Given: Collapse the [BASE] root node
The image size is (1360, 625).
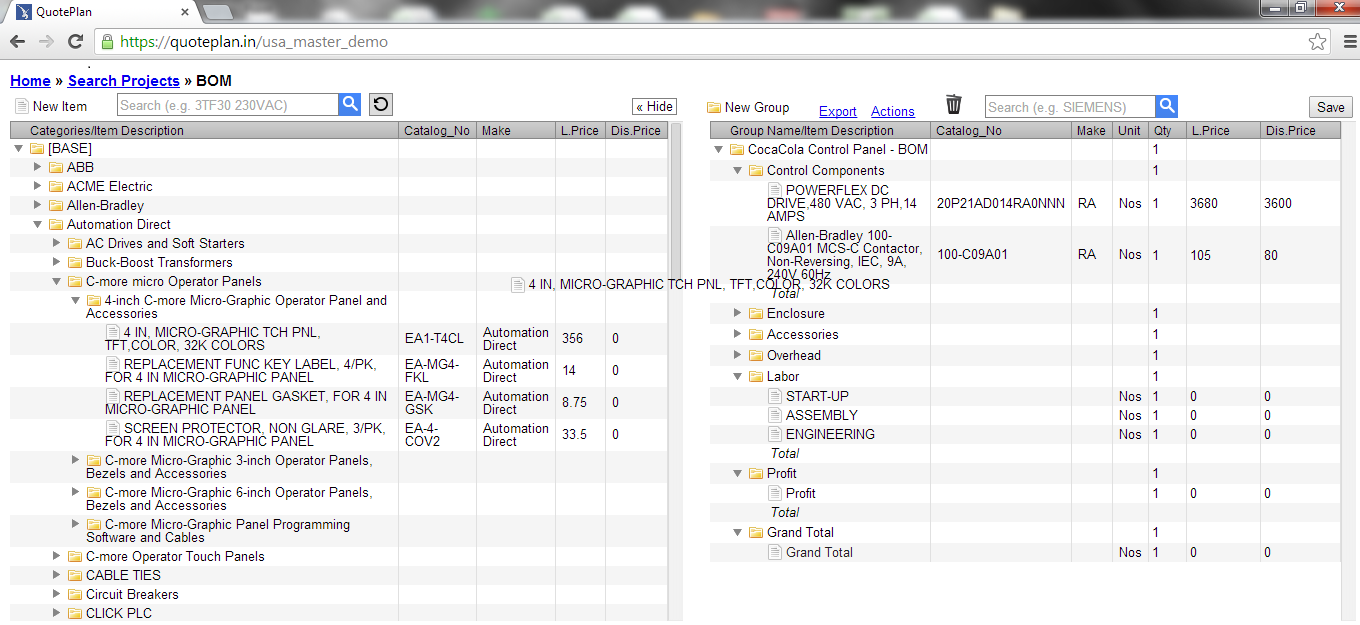Looking at the screenshot, I should pyautogui.click(x=19, y=148).
